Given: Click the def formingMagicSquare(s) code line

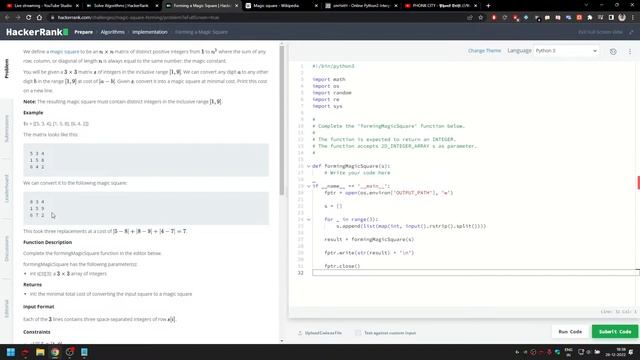Looking at the screenshot, I should pos(351,166).
